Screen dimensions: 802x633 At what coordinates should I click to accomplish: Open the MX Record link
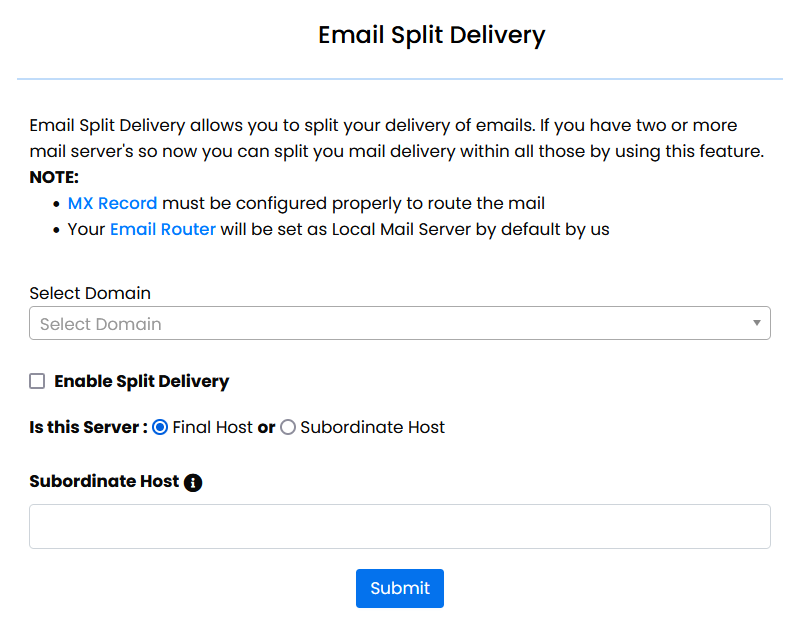point(112,203)
